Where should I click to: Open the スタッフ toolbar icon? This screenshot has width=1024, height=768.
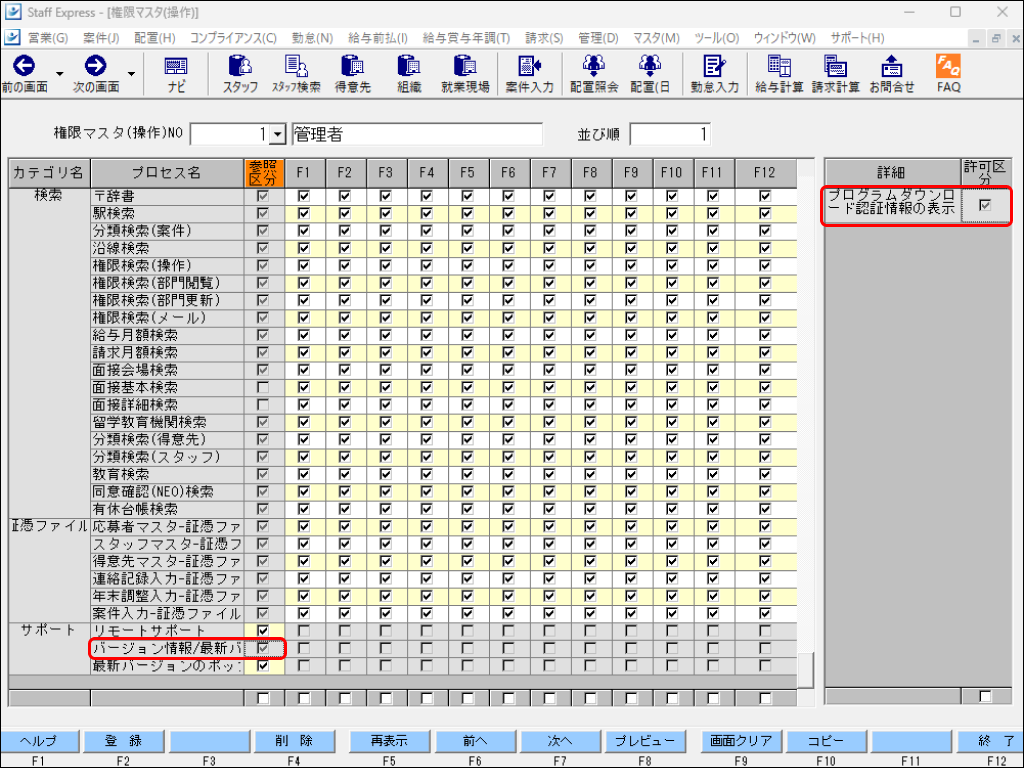point(240,67)
